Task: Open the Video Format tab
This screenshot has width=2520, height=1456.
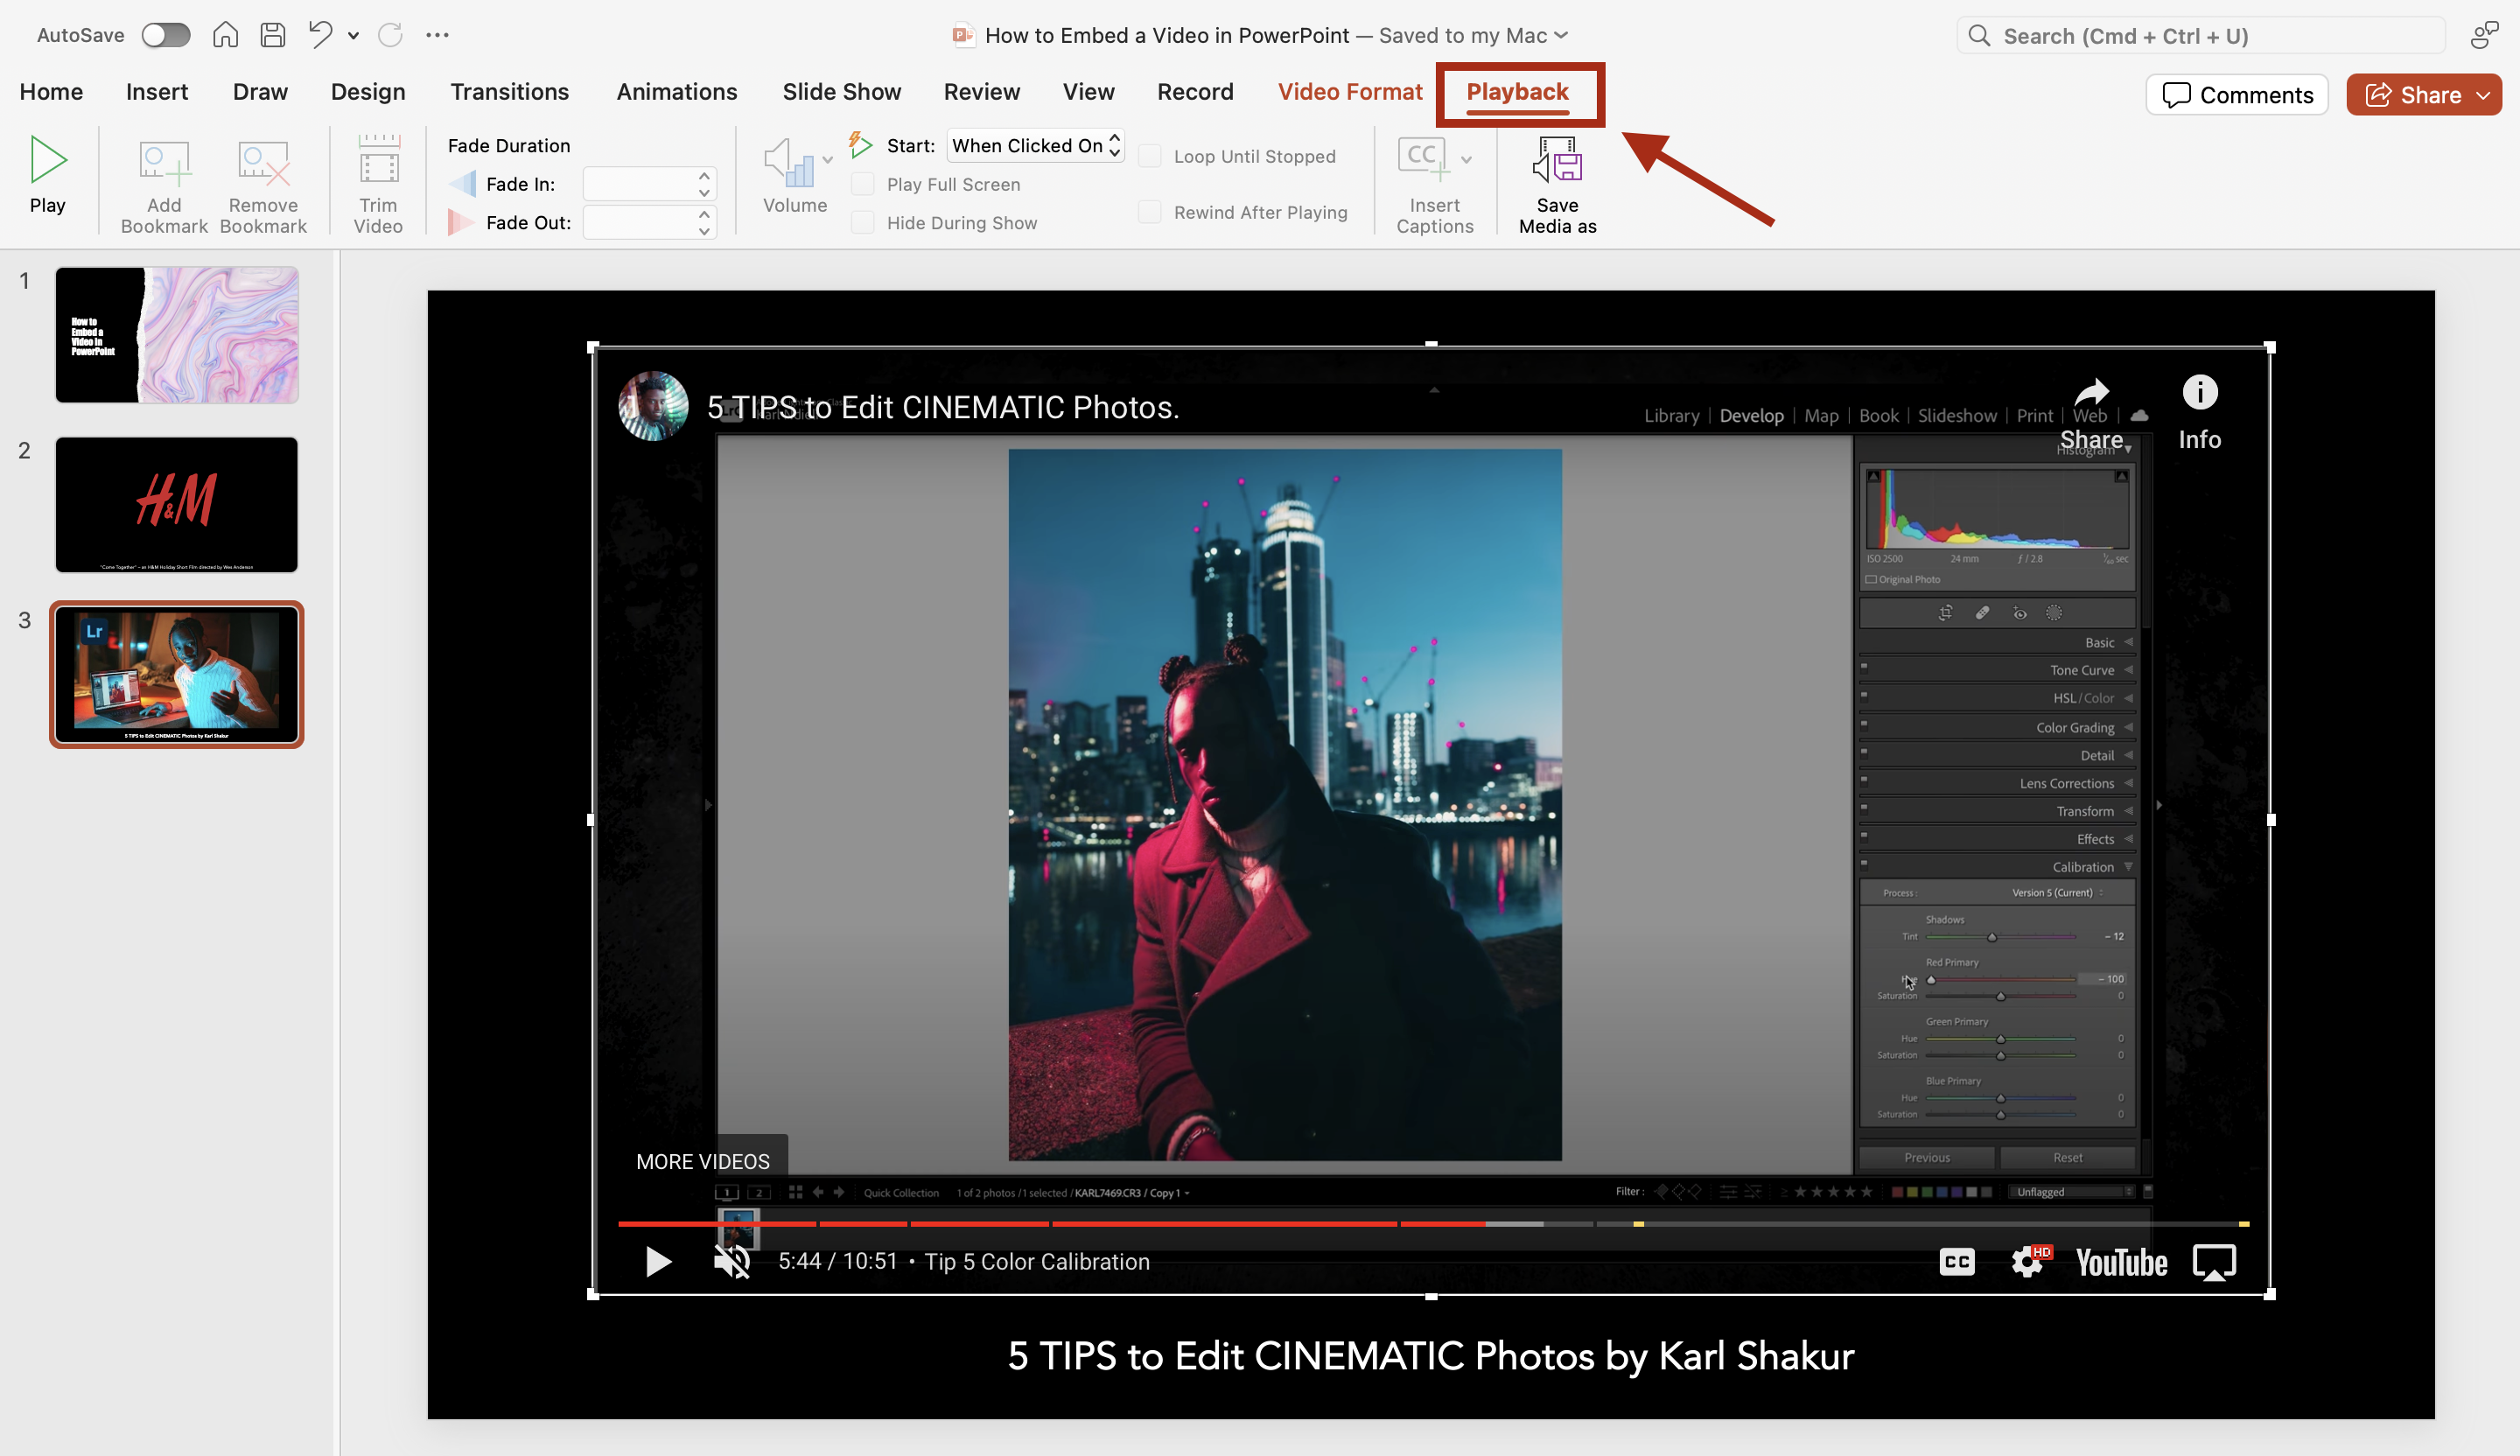Action: tap(1349, 92)
